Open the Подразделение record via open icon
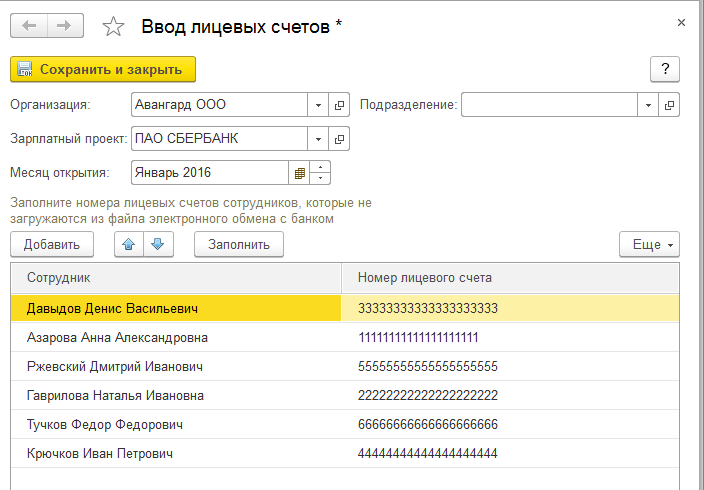 (669, 104)
